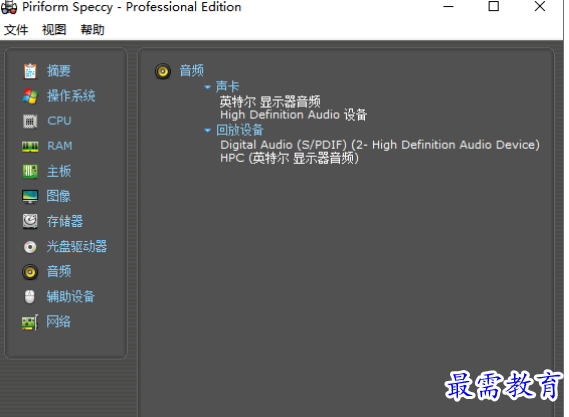Click the 存储器 hard drive icon
This screenshot has width=569, height=417.
(x=30, y=221)
